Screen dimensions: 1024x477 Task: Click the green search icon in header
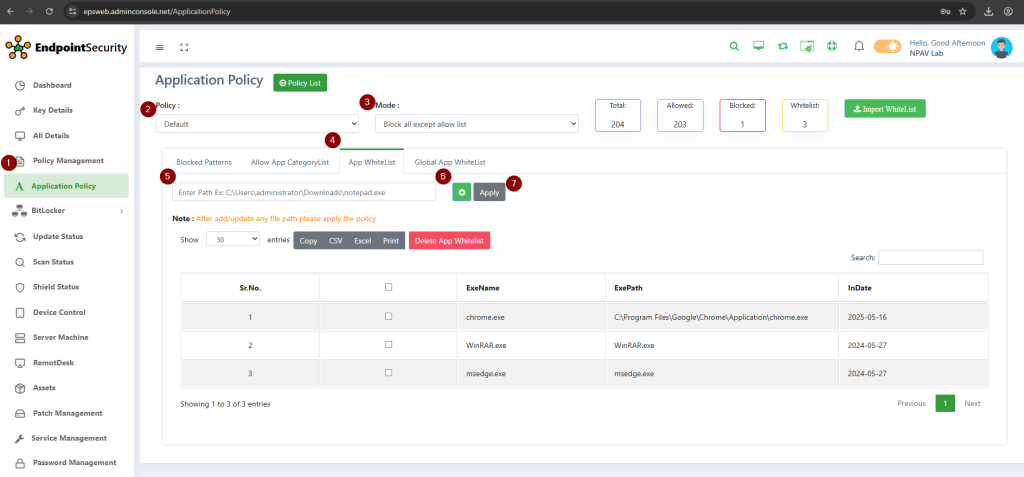(734, 46)
